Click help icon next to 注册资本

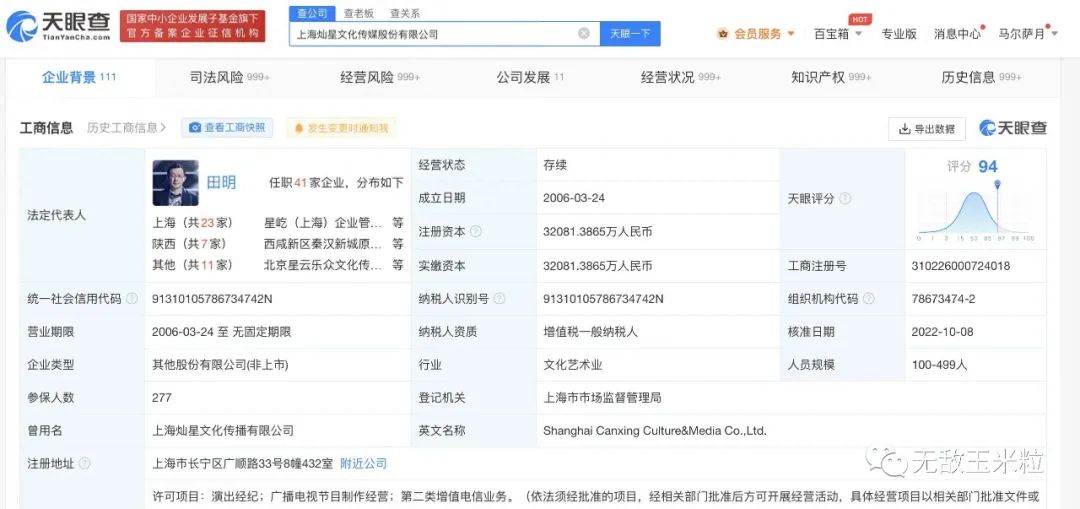[475, 231]
